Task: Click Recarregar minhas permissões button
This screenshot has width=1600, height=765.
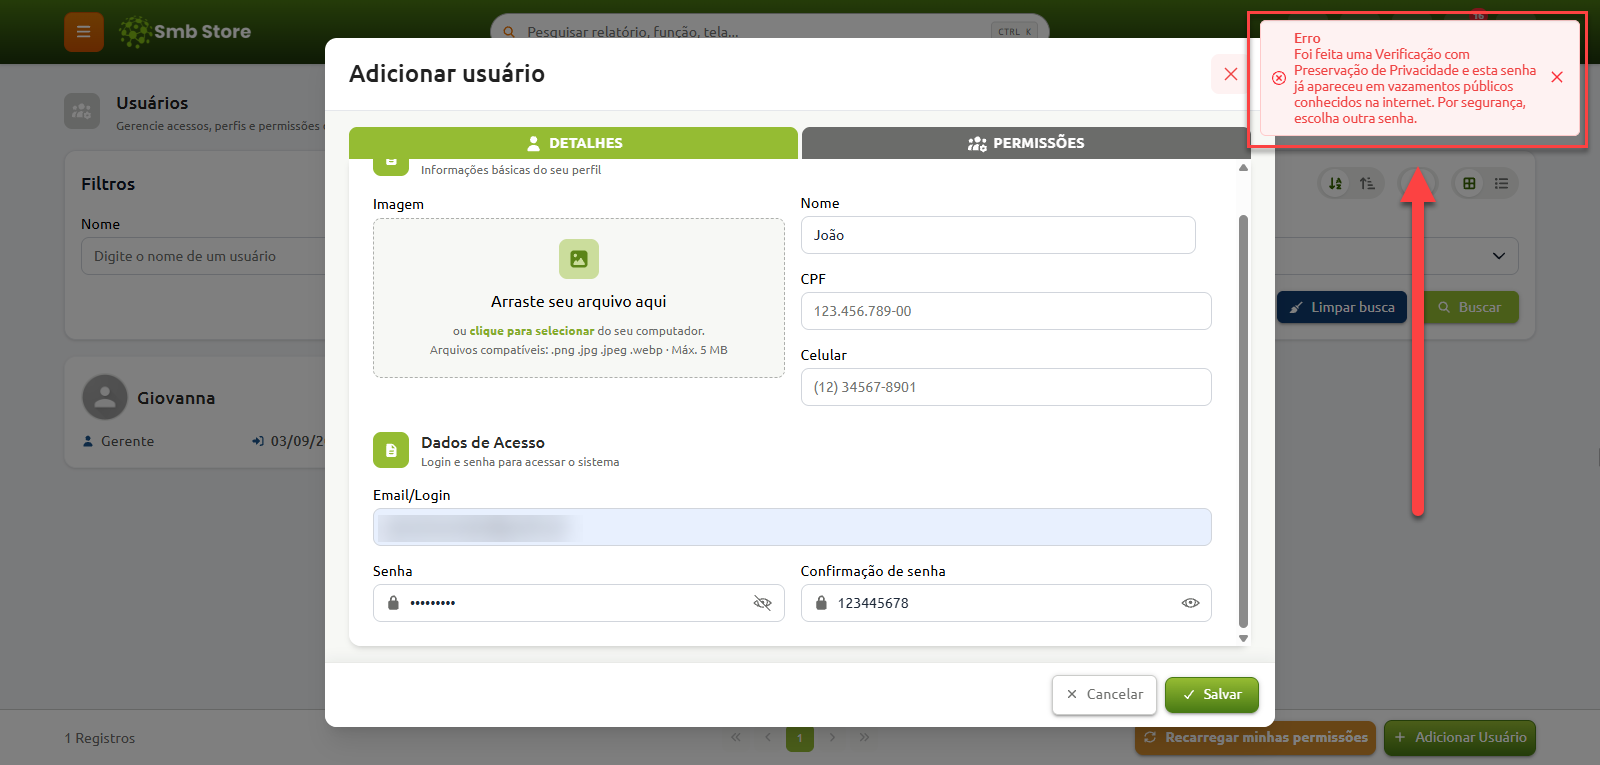Action: pos(1256,738)
